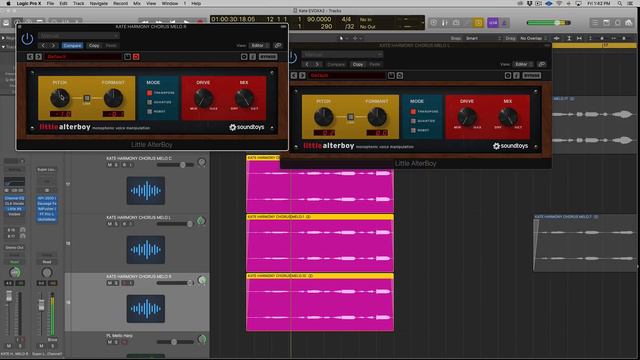The image size is (640, 360).
Task: Click Copy in MELO R plugin window
Action: coord(94,45)
